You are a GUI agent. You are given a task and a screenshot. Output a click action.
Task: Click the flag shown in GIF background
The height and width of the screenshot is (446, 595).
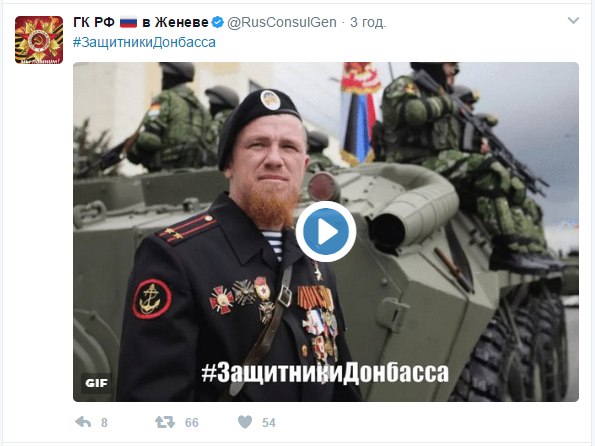[359, 114]
